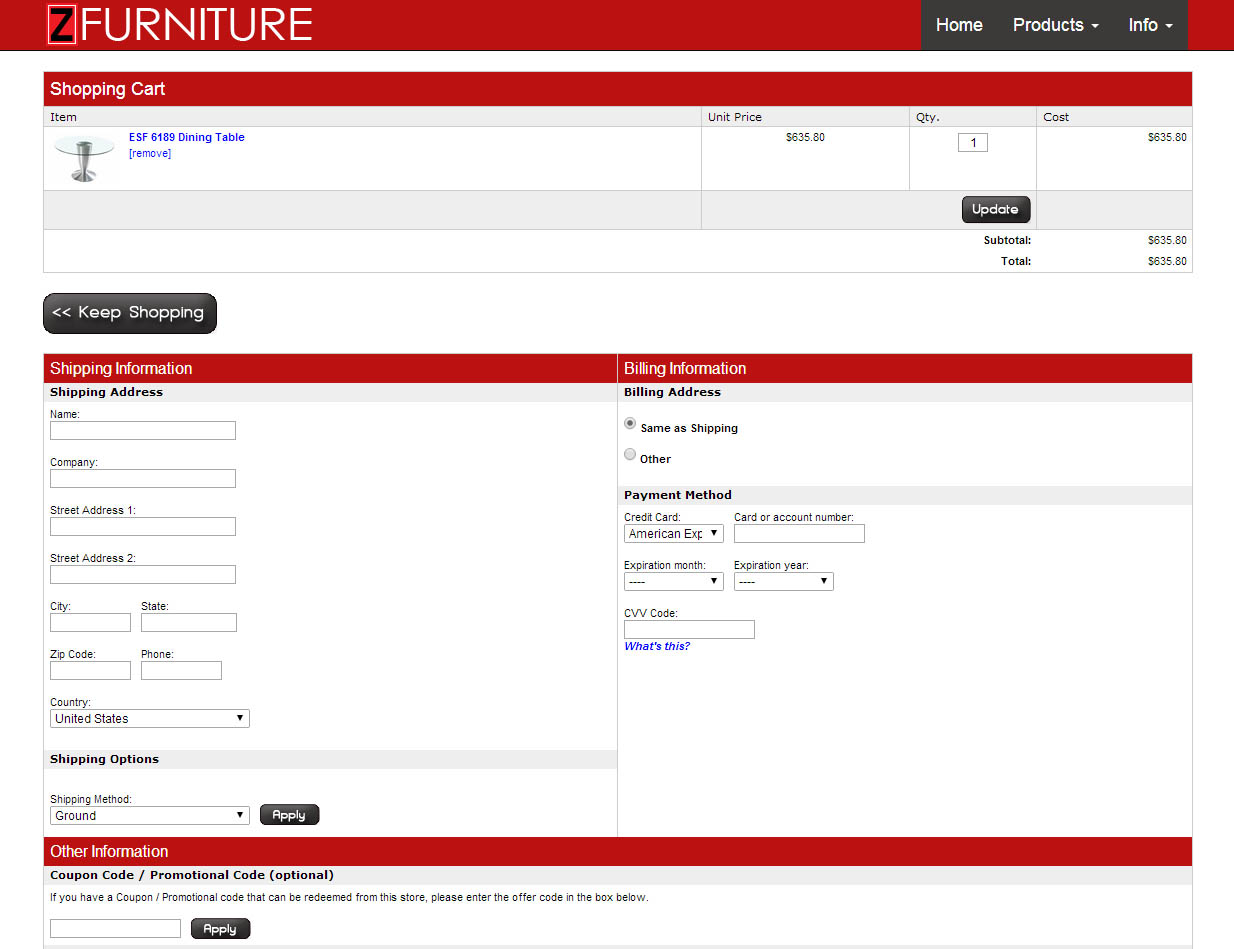Apply the selected shipping method

[289, 814]
